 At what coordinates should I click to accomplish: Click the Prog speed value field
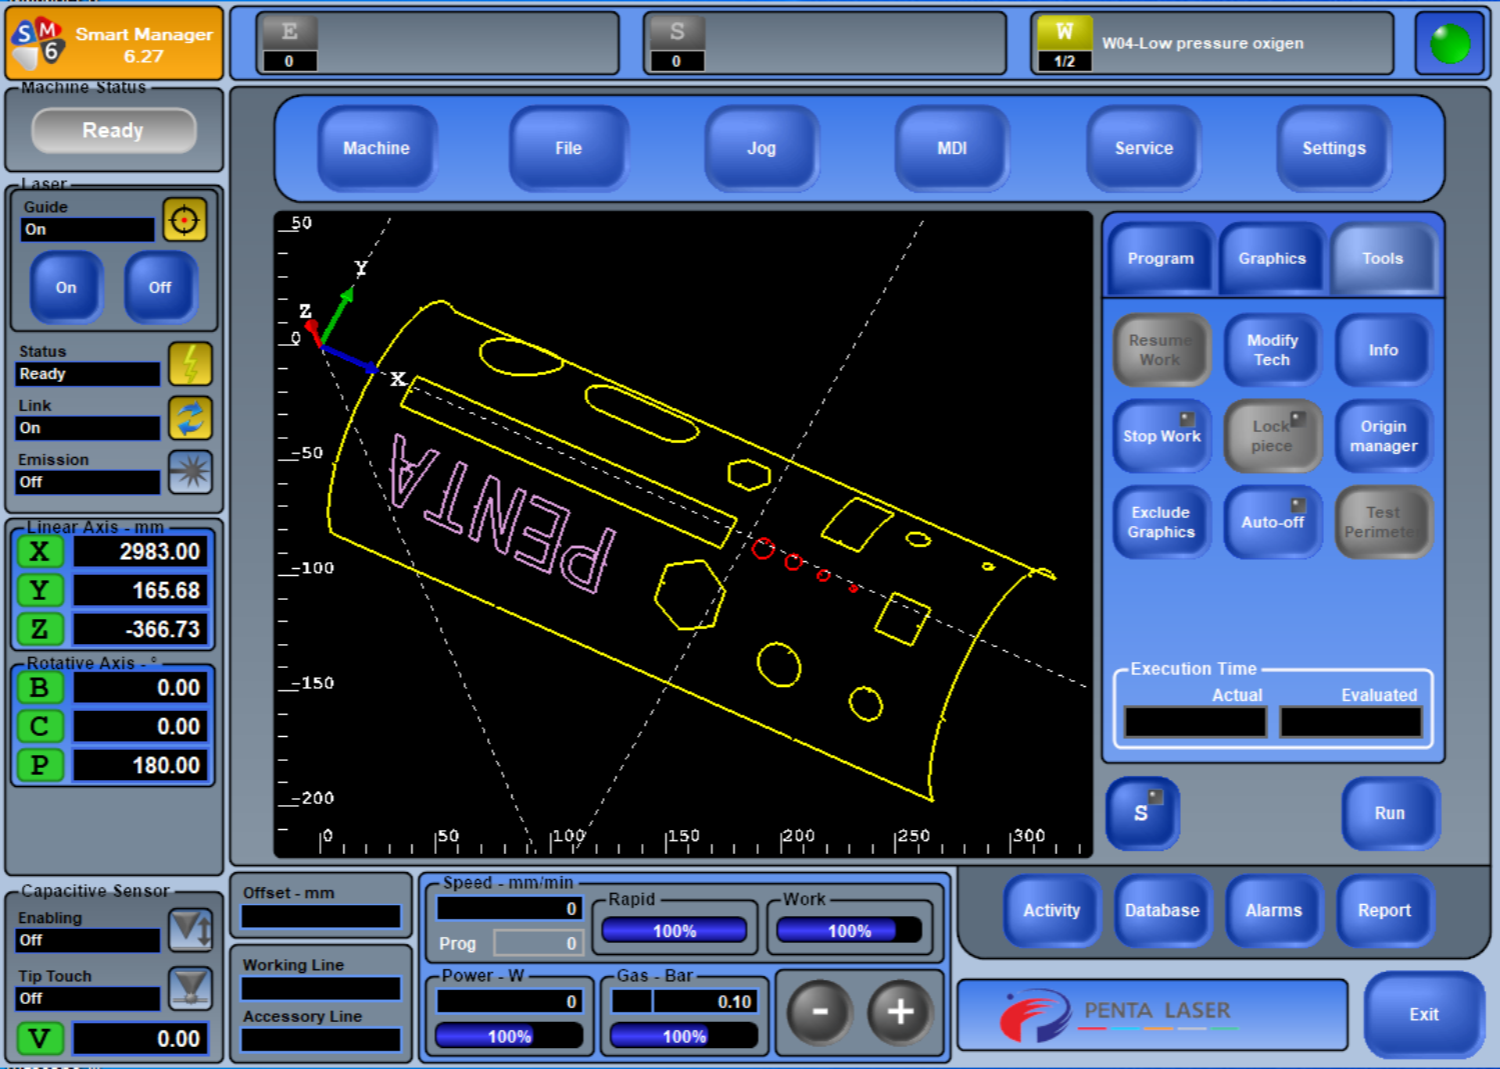coord(537,943)
